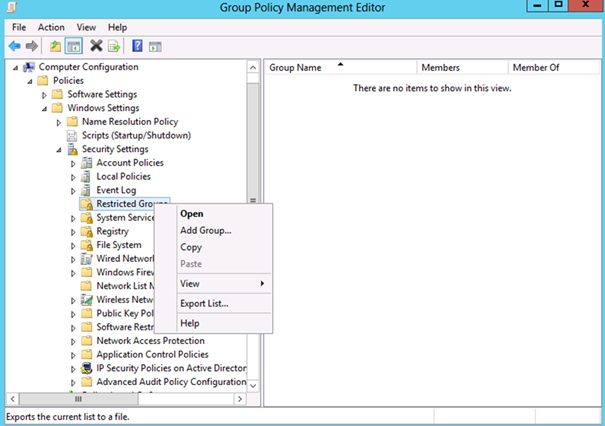
Task: Expand the Software Settings node
Action: coord(44,95)
